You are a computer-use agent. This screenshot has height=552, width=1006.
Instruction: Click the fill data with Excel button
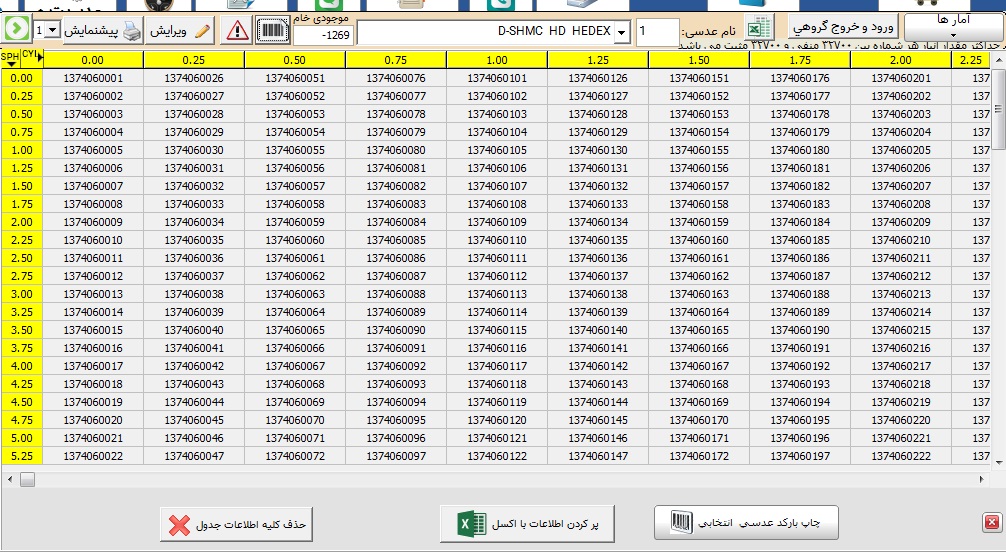tap(527, 524)
